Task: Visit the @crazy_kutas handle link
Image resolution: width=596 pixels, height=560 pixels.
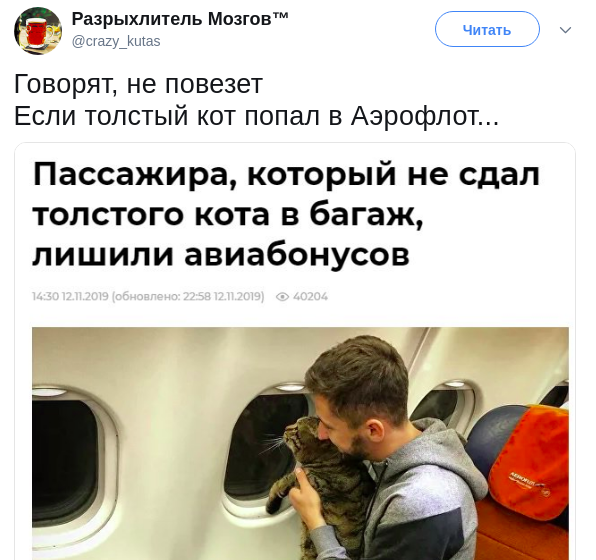Action: (116, 41)
